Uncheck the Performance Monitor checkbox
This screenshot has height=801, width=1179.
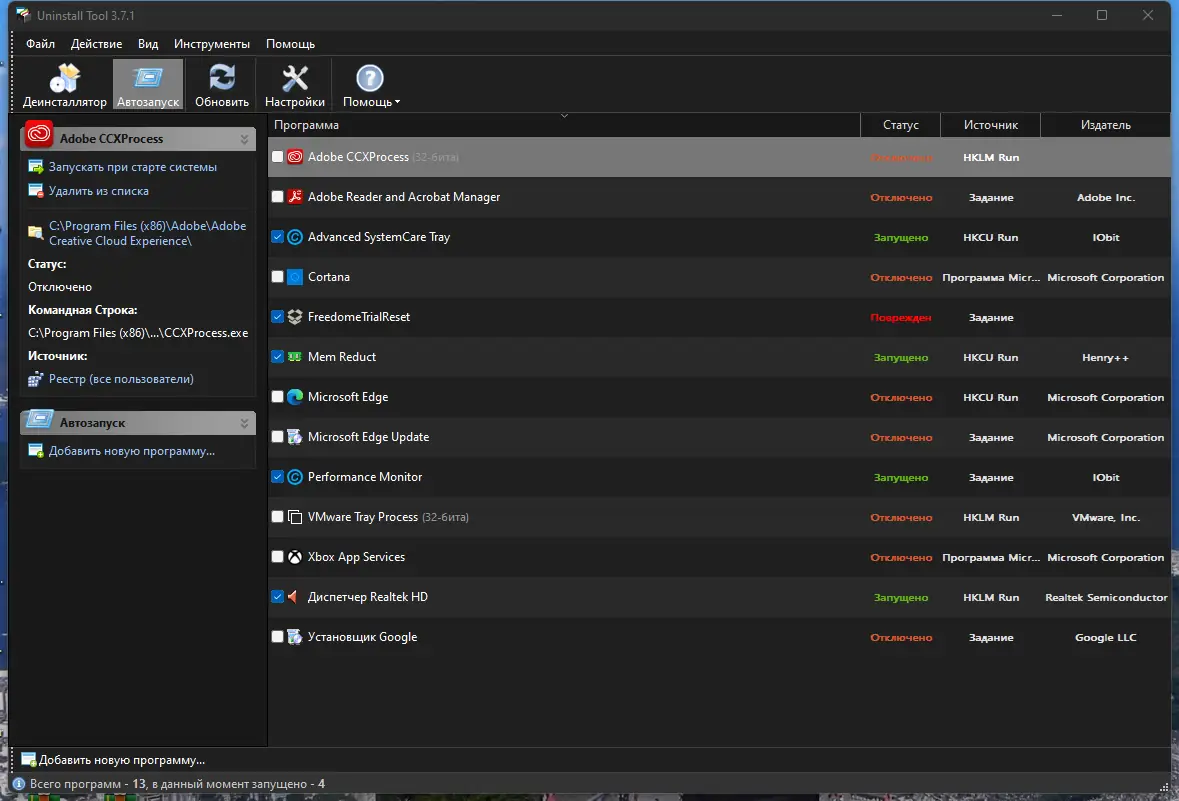(277, 476)
